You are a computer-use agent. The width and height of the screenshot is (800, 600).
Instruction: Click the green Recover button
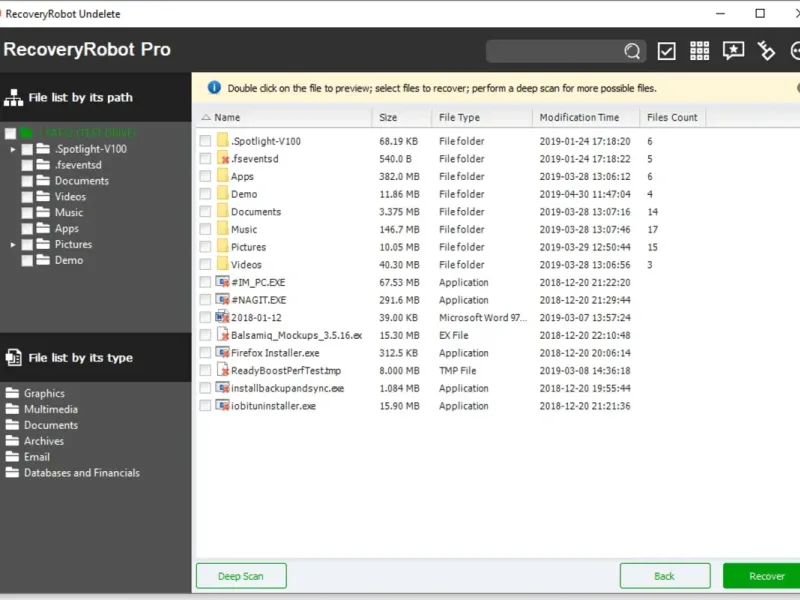point(762,576)
